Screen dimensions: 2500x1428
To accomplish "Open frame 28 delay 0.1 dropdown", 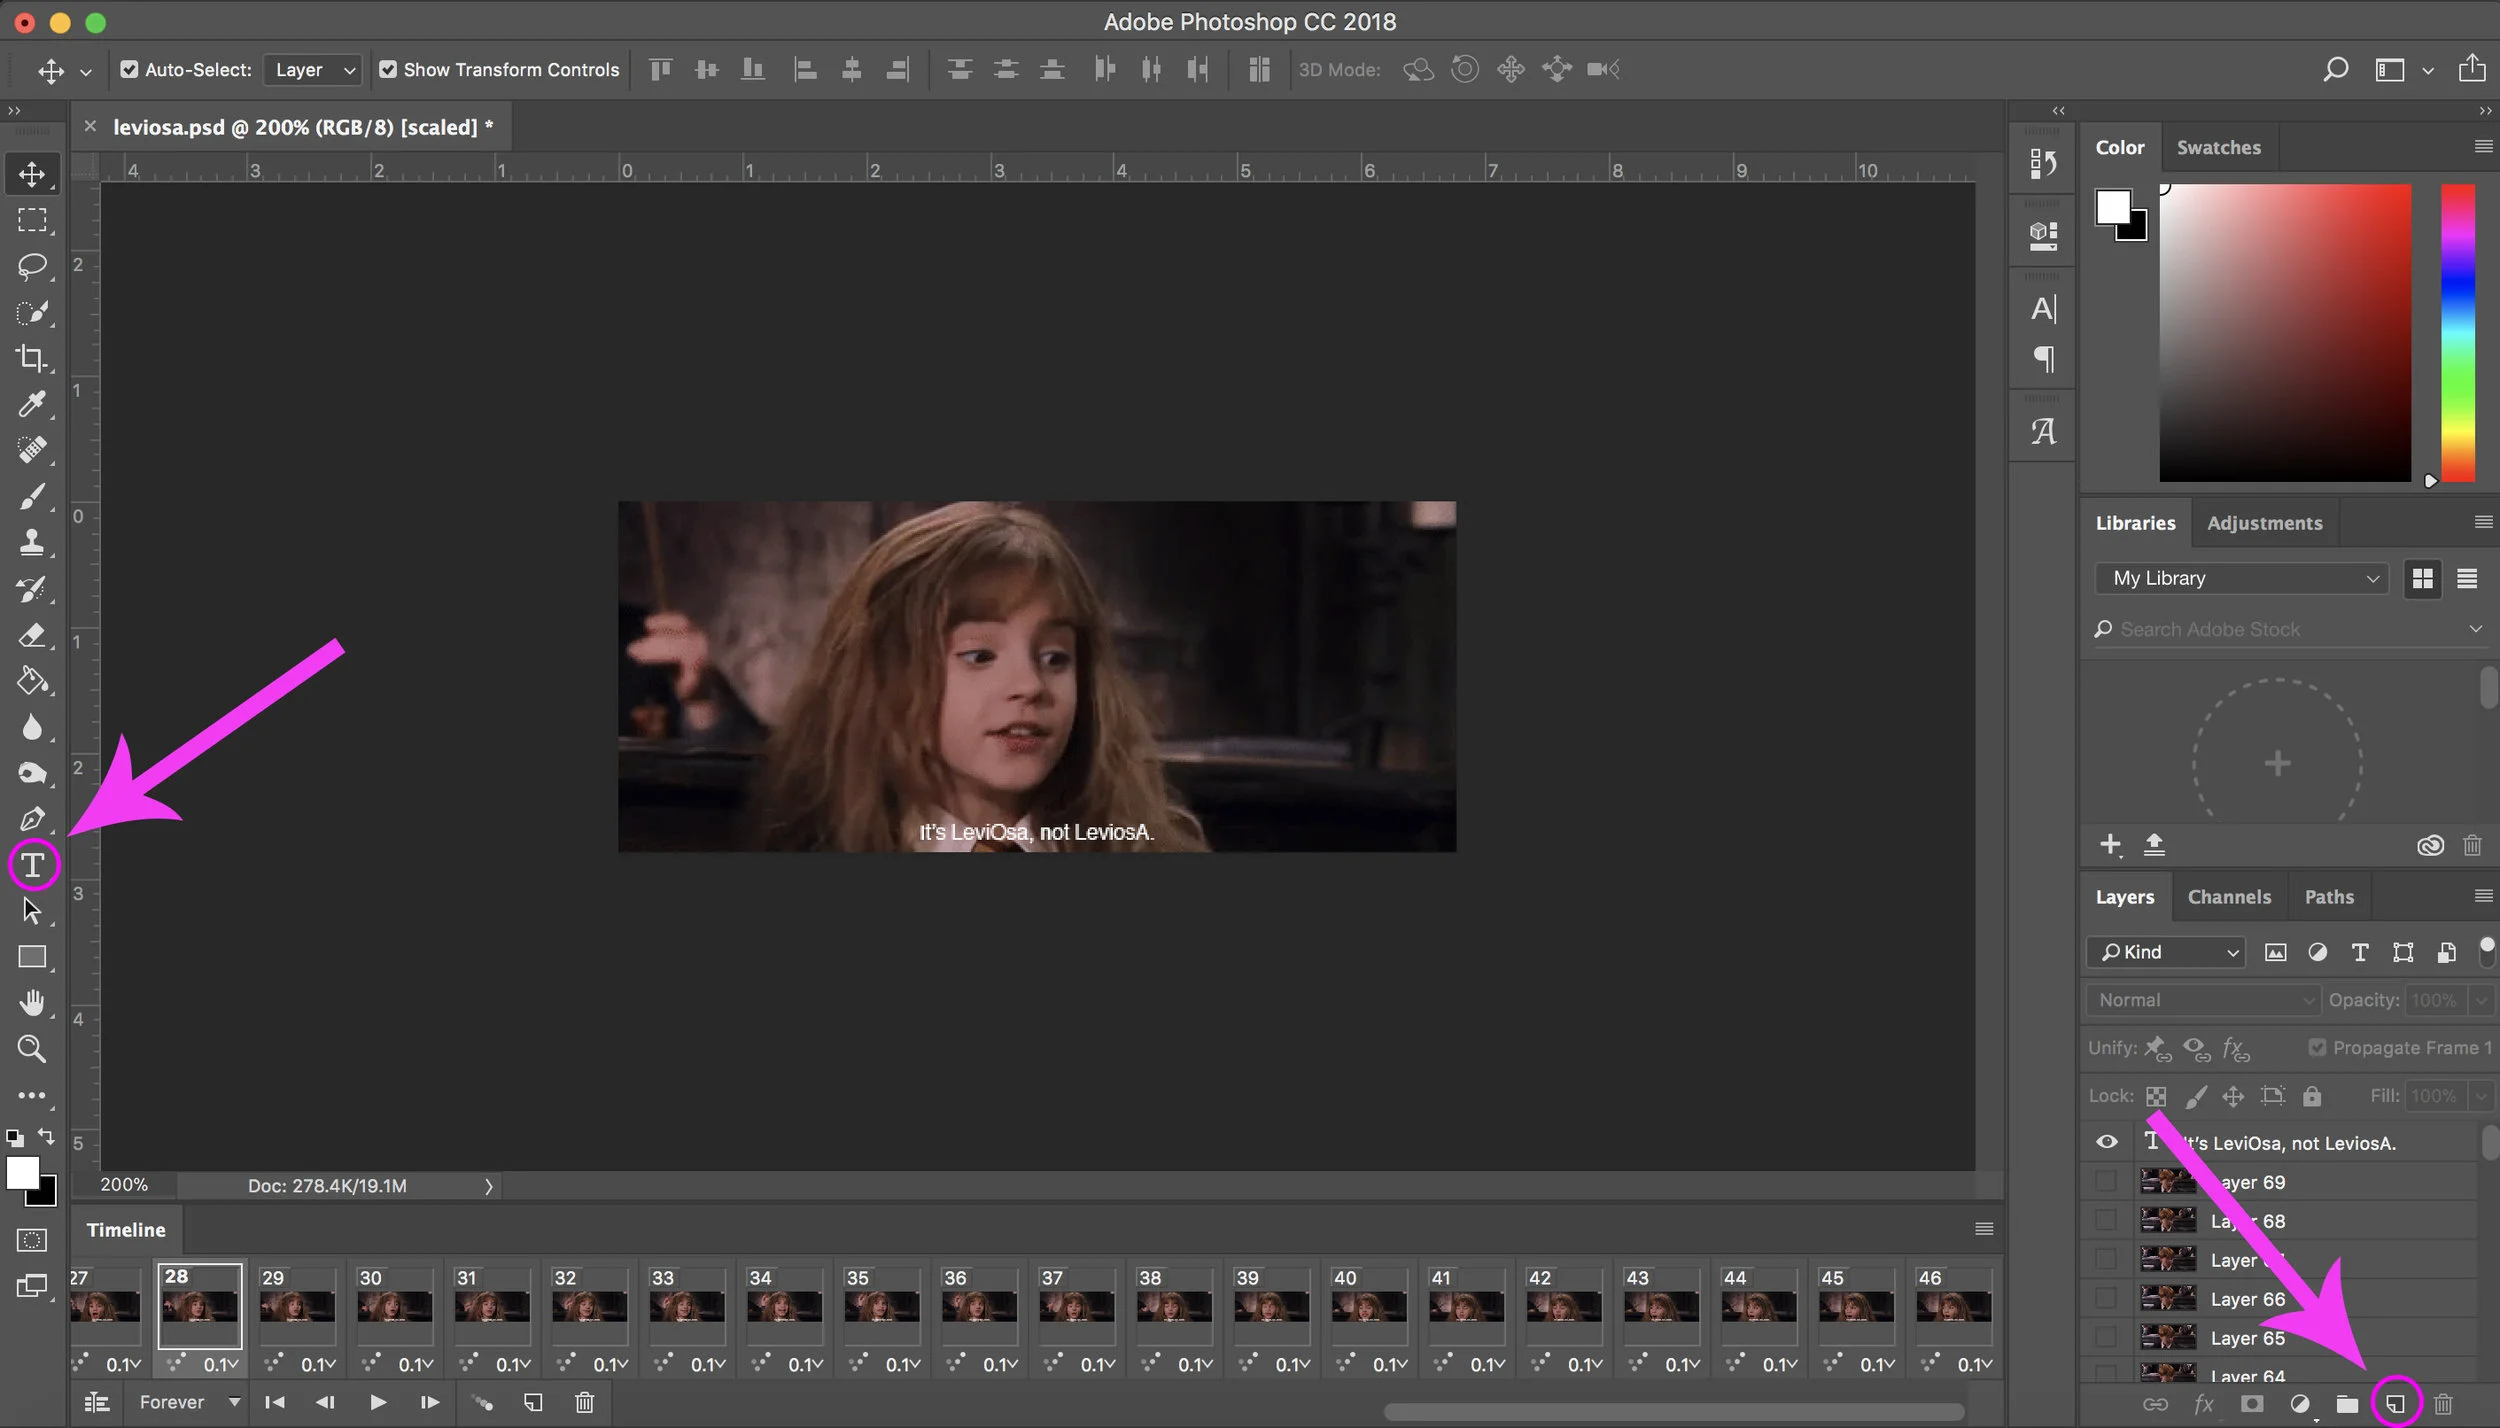I will coord(221,1364).
